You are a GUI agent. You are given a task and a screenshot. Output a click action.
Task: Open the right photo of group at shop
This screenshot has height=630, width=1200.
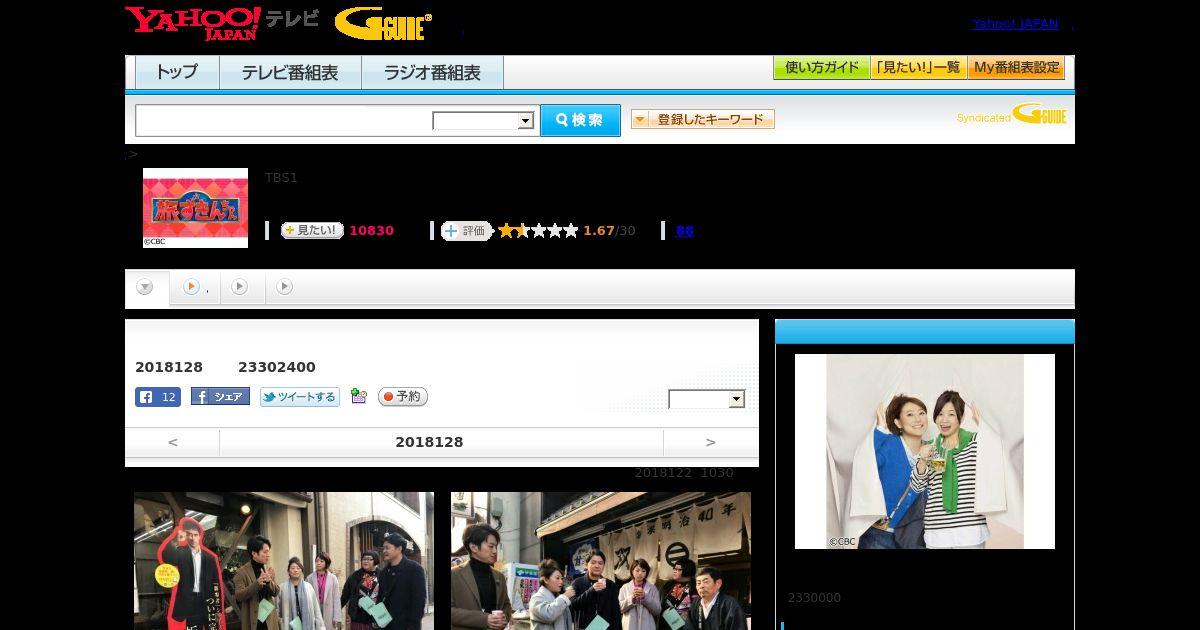click(x=601, y=561)
